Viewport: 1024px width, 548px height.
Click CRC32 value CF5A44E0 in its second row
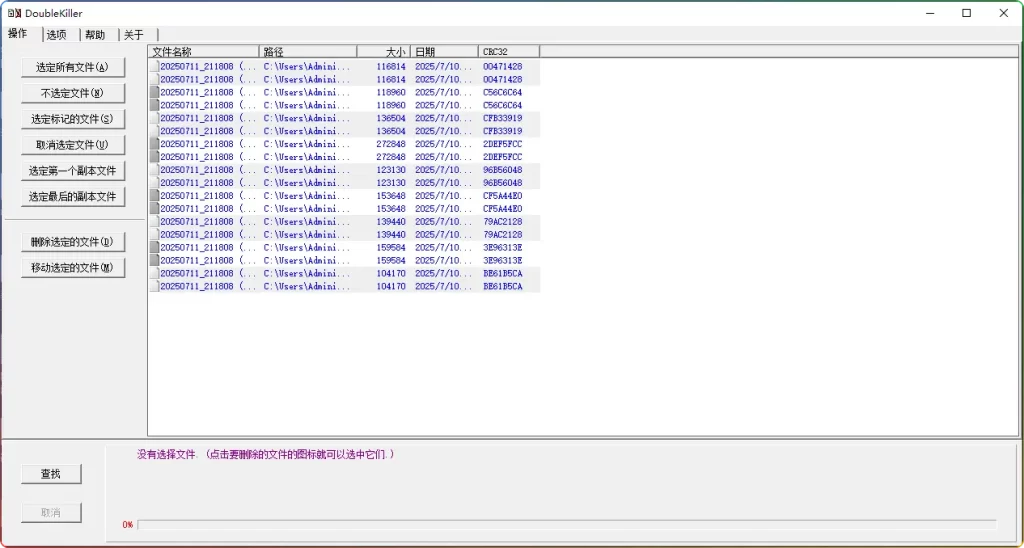(503, 208)
